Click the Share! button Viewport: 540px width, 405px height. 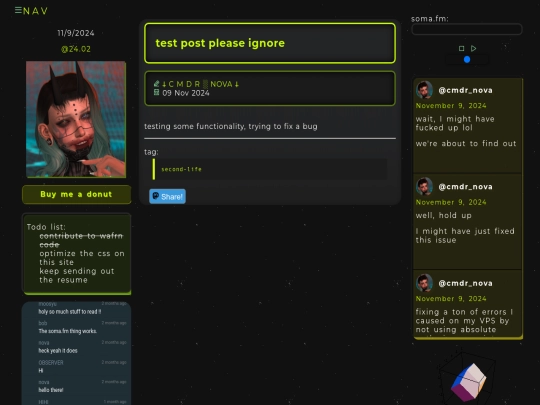(167, 196)
